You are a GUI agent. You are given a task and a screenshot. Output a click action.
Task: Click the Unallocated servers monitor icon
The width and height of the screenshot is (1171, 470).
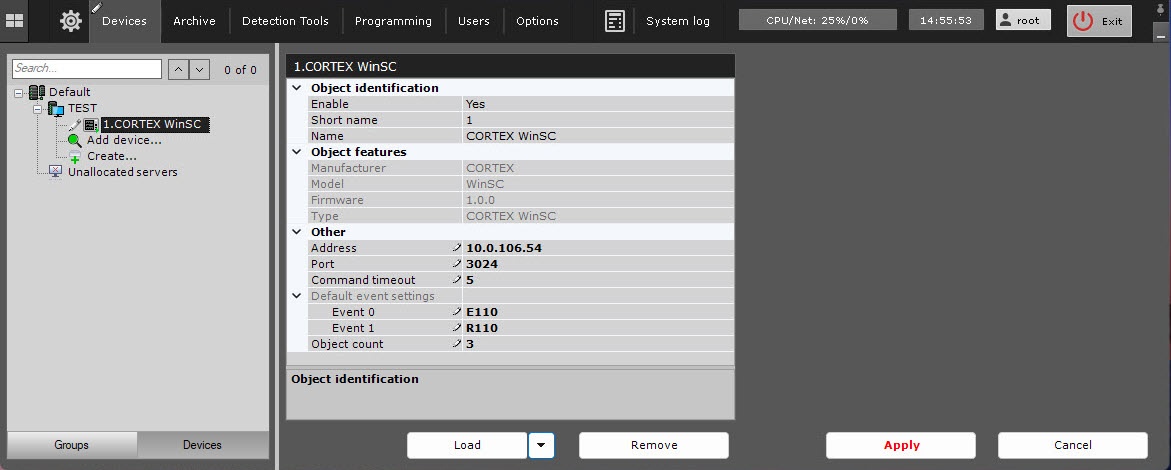tap(56, 172)
